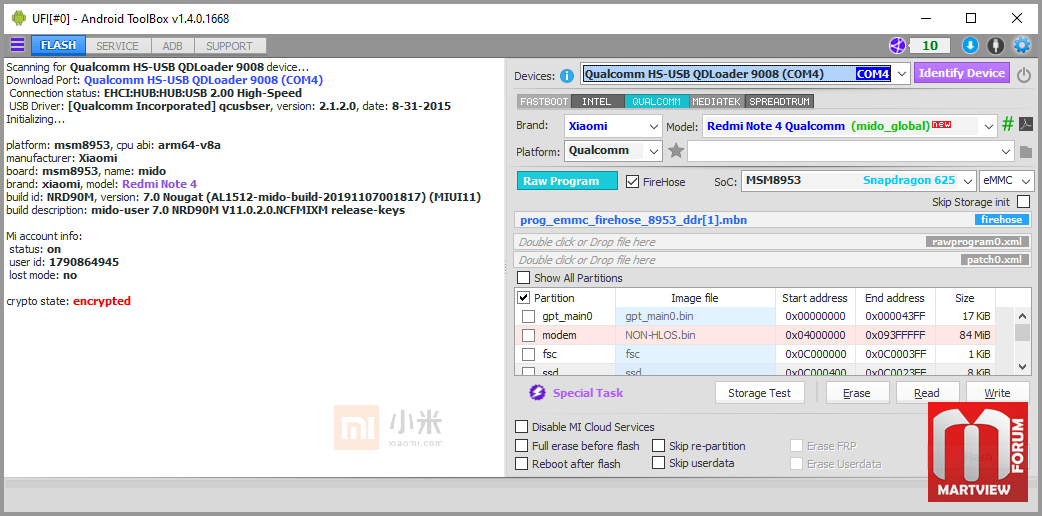Image resolution: width=1042 pixels, height=516 pixels.
Task: Open the eMMC storage type dropdown
Action: 1007,180
